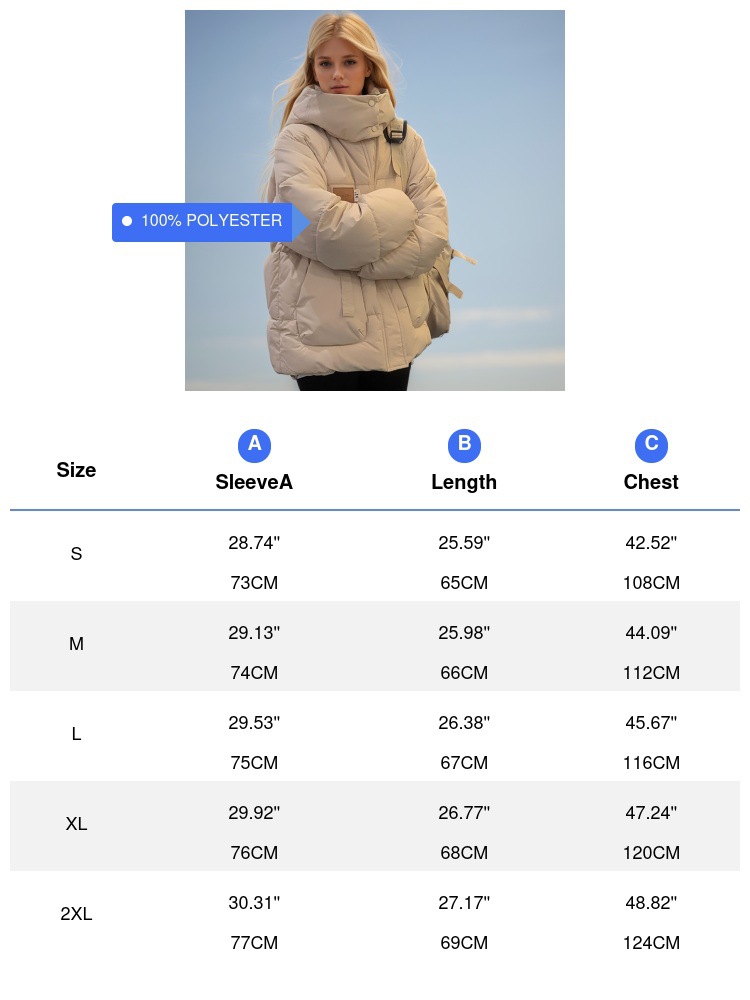Image resolution: width=750 pixels, height=1000 pixels.
Task: Select the M size row label
Action: pos(76,644)
